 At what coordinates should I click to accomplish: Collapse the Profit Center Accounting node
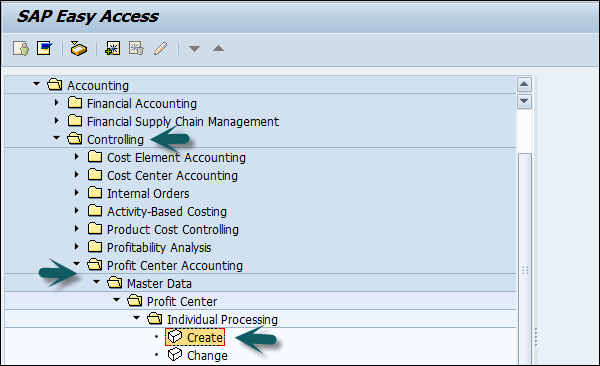tap(77, 263)
